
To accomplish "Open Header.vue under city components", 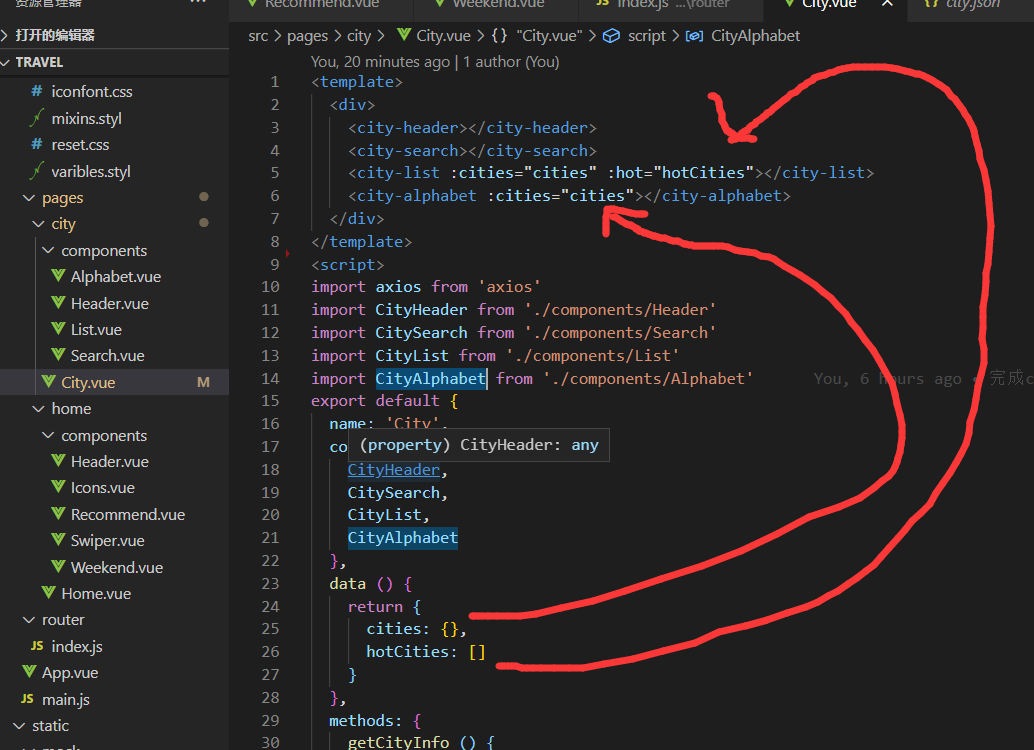I will coord(109,303).
